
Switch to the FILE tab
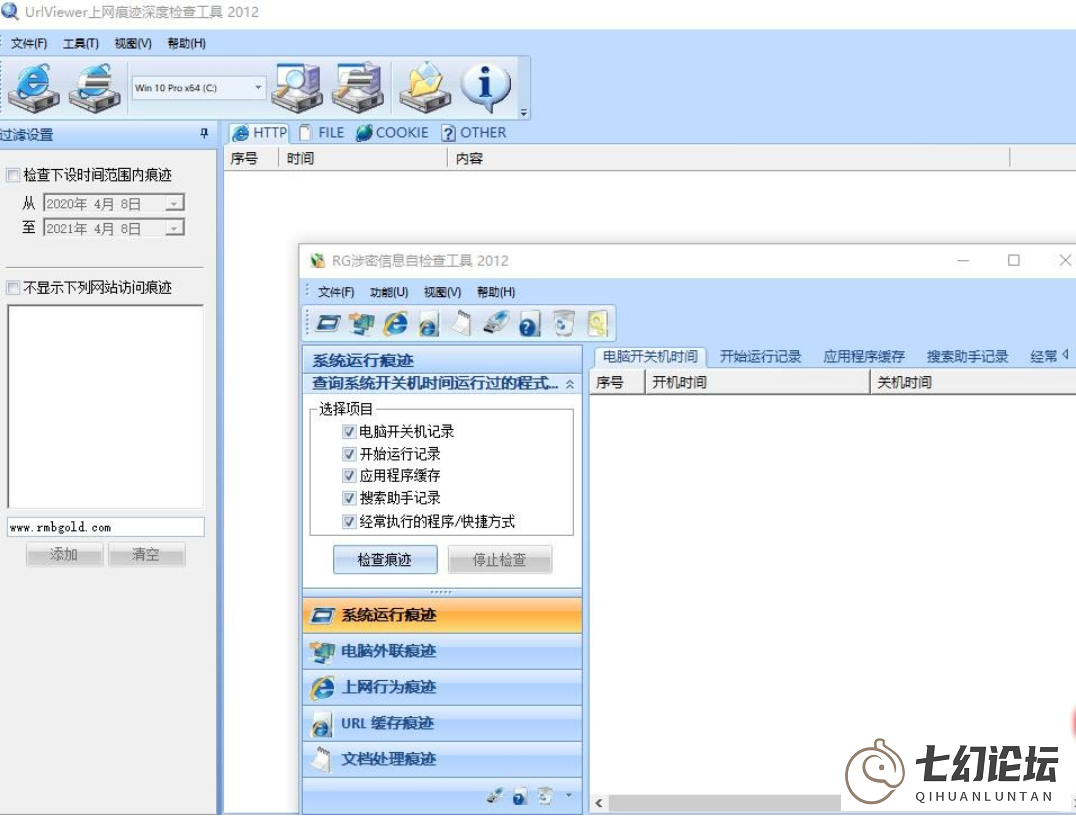[322, 132]
